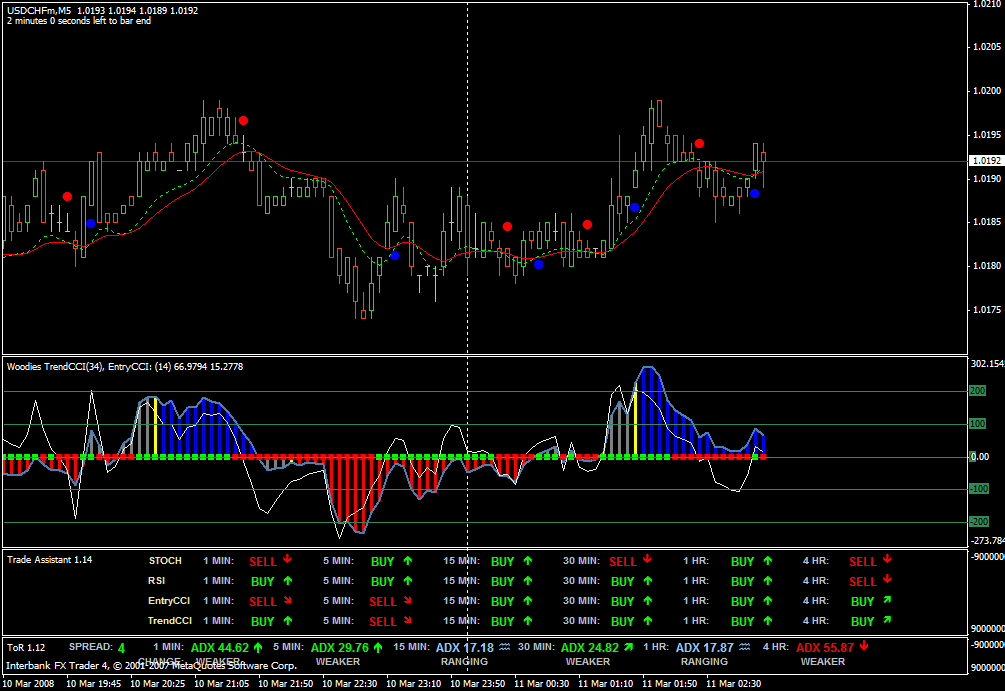Click the ADX 44.62 value
This screenshot has height=691, width=1005.
pyautogui.click(x=220, y=648)
